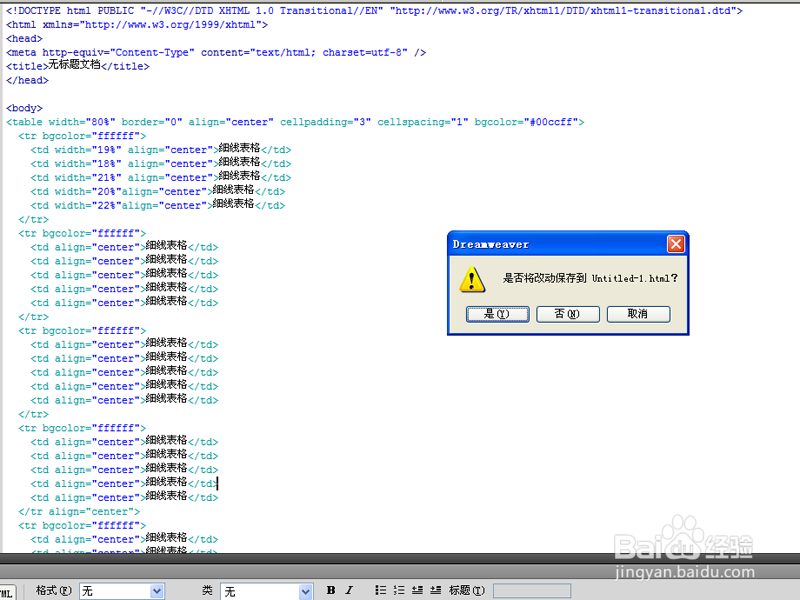Click the td width="20%" code line
Screen dimensions: 800x600
158,191
